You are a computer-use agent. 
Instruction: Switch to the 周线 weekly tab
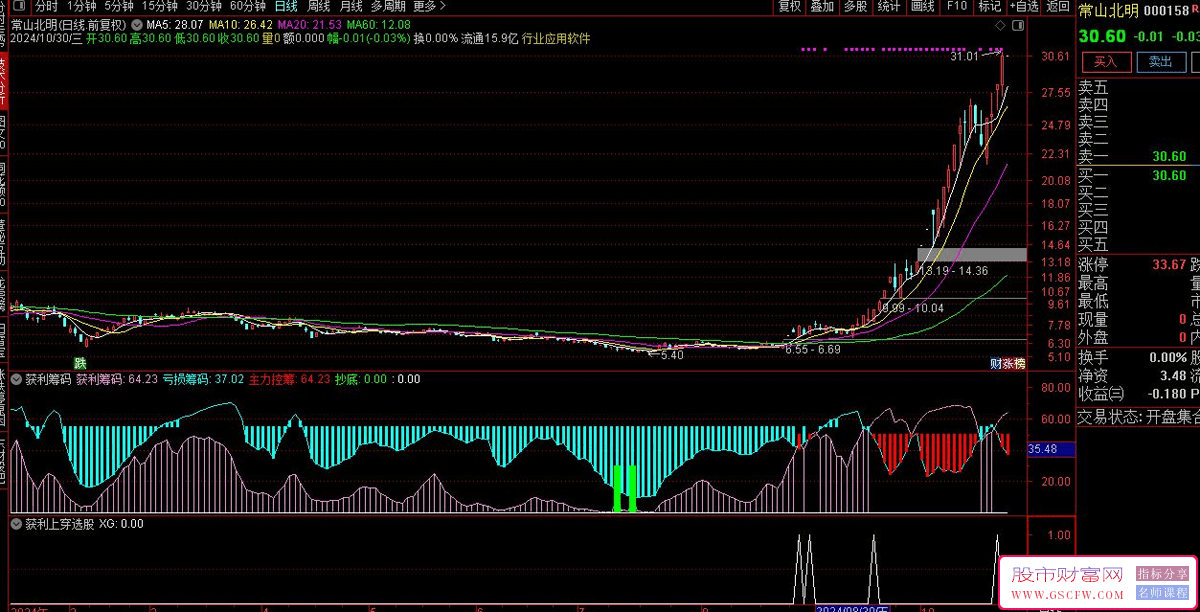pos(318,6)
